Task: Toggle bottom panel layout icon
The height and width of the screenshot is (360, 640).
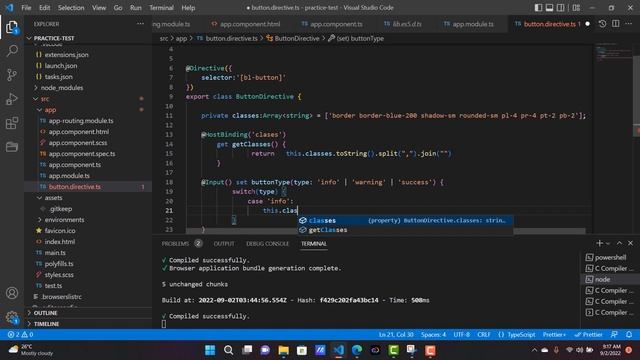Action: (549, 8)
